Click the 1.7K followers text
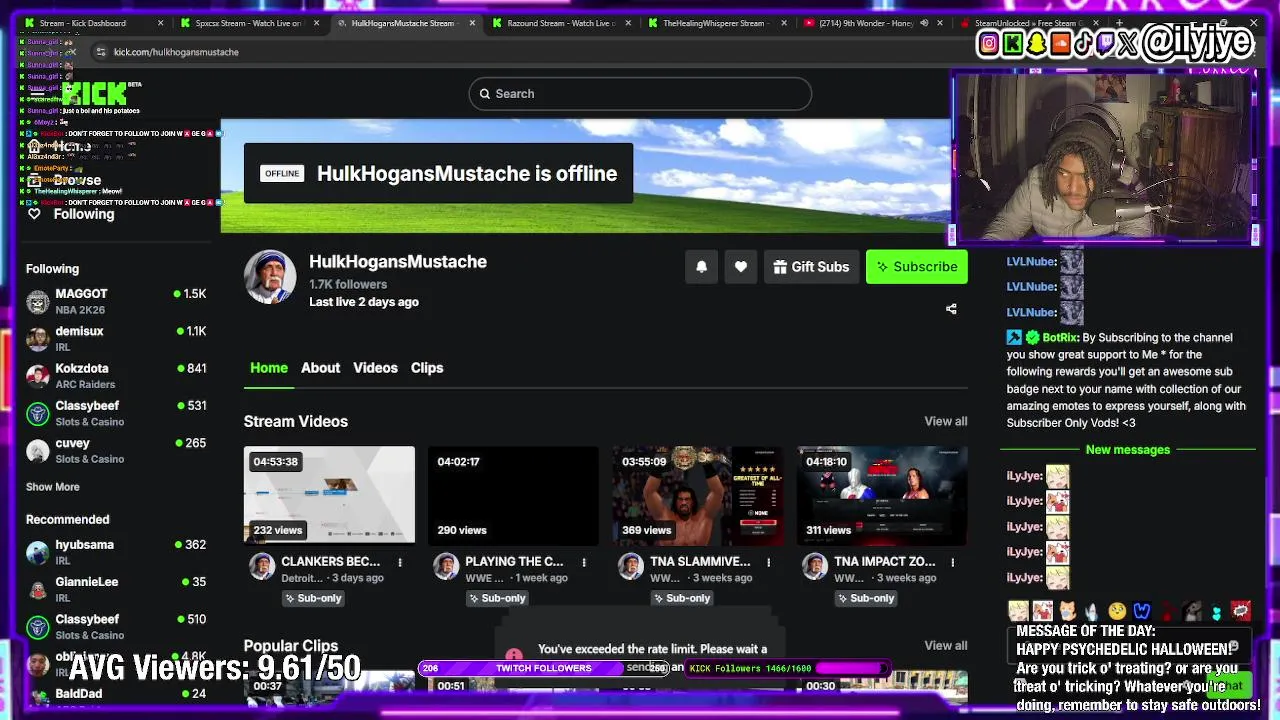 348,284
